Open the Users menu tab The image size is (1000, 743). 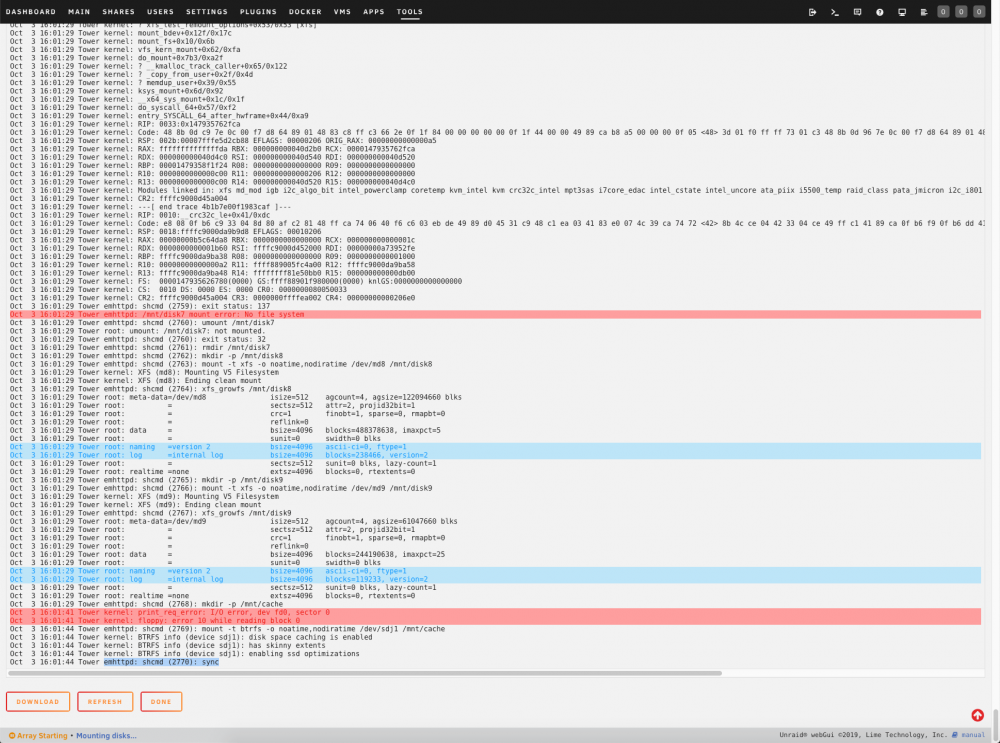tap(160, 11)
